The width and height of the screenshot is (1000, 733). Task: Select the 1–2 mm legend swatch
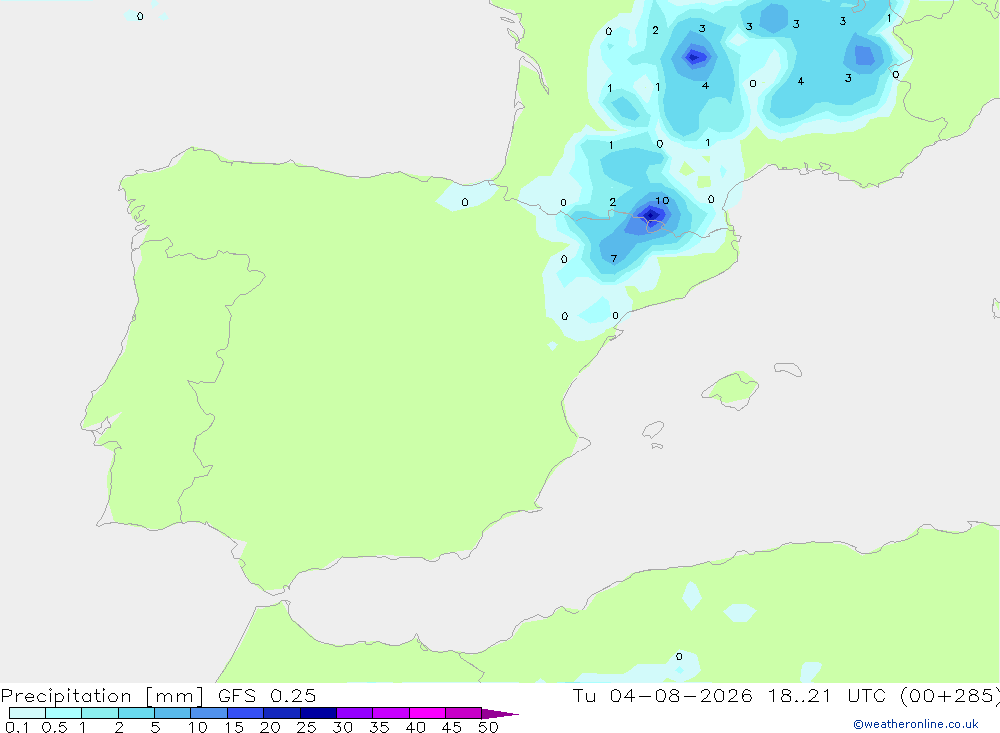pos(99,713)
